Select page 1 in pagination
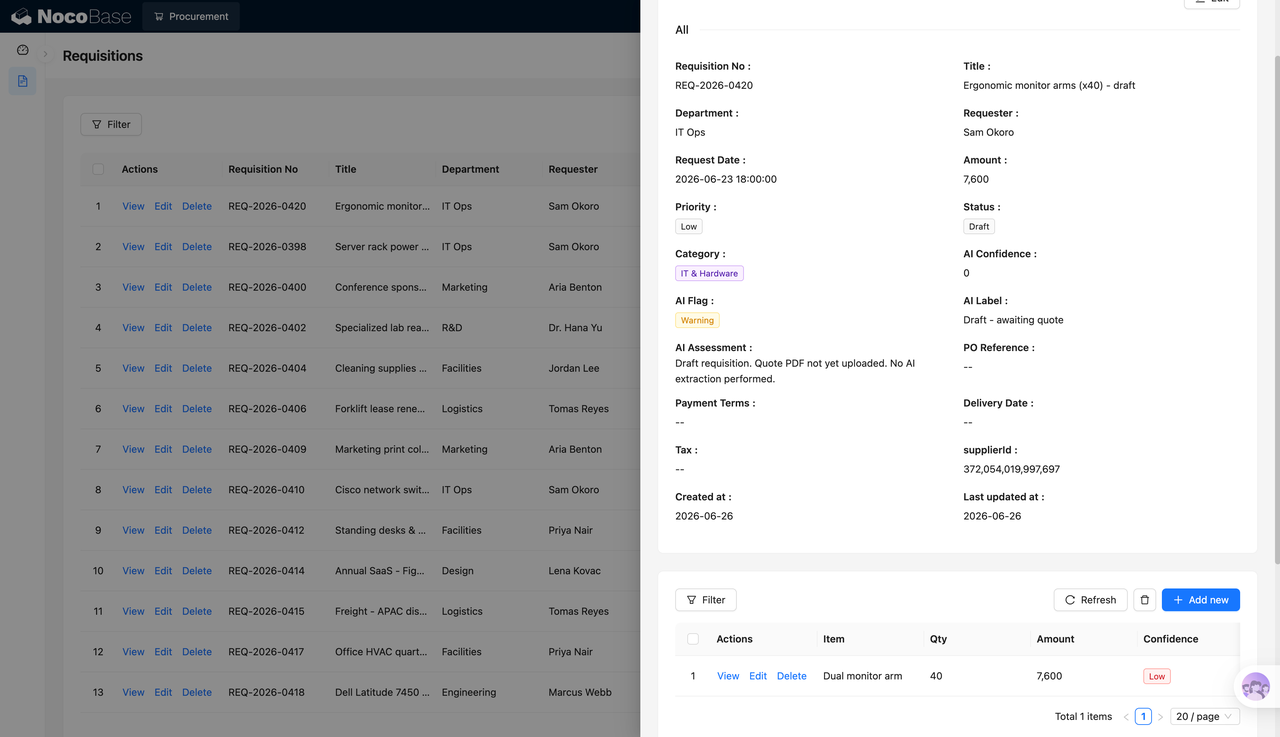 coord(1143,717)
